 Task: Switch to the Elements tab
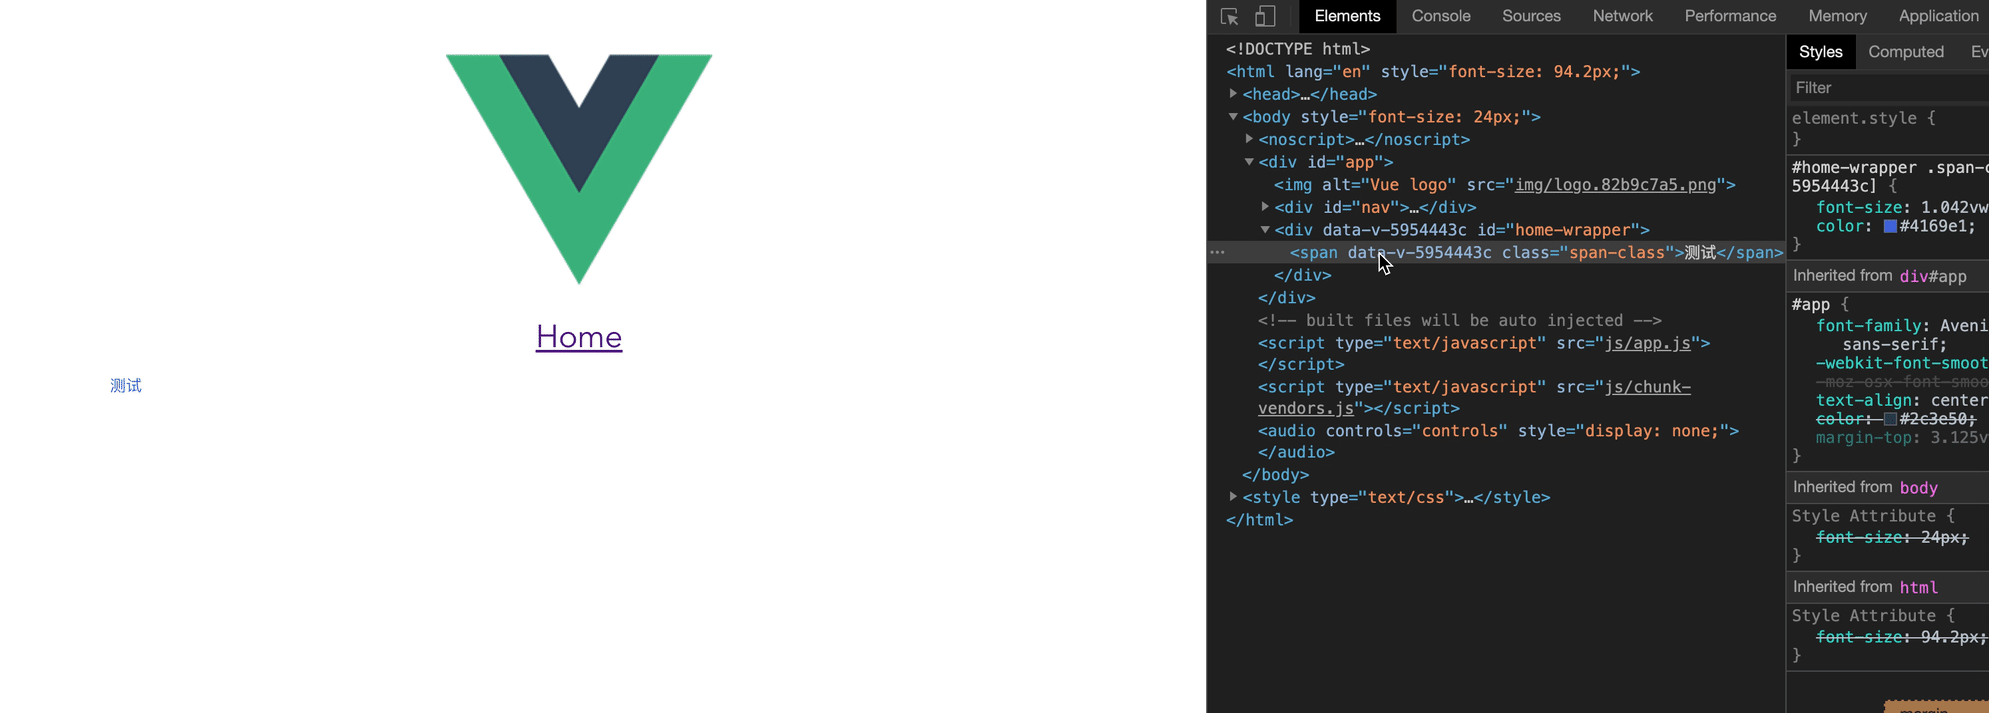click(1347, 16)
